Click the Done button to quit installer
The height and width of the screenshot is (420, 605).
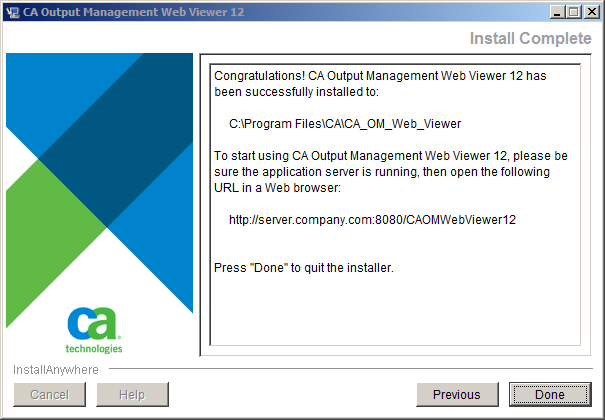(550, 394)
